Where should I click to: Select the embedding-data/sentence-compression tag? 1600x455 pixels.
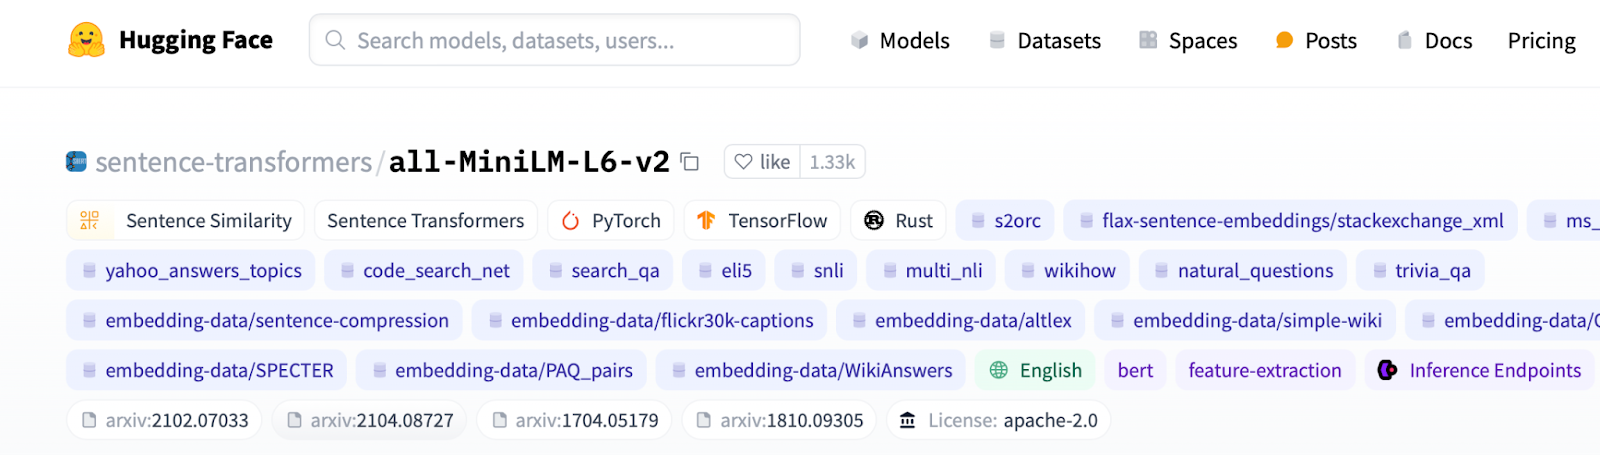point(264,321)
